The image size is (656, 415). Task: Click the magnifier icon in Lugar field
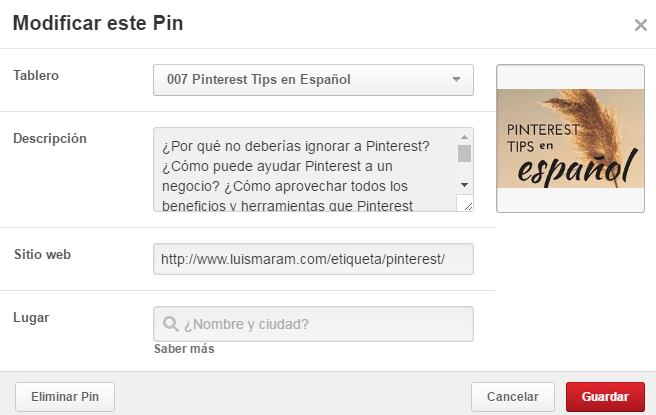click(x=170, y=324)
